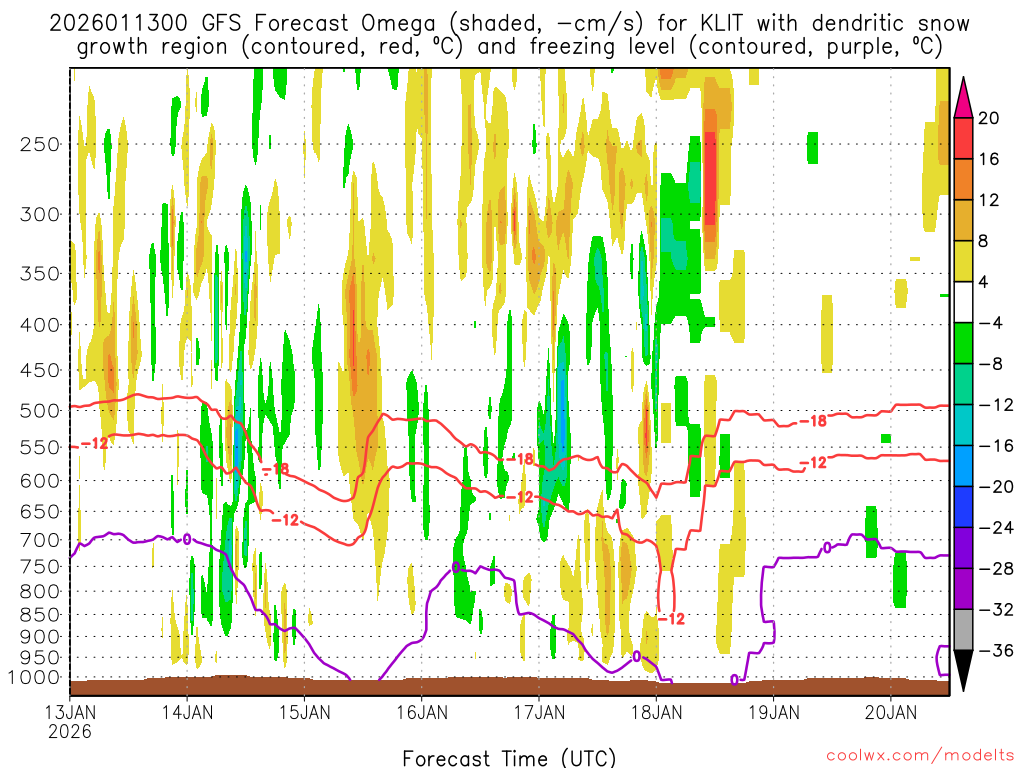1024x768 pixels.
Task: Pick the teal-green swatch between -8 and -12
Action: point(963,384)
